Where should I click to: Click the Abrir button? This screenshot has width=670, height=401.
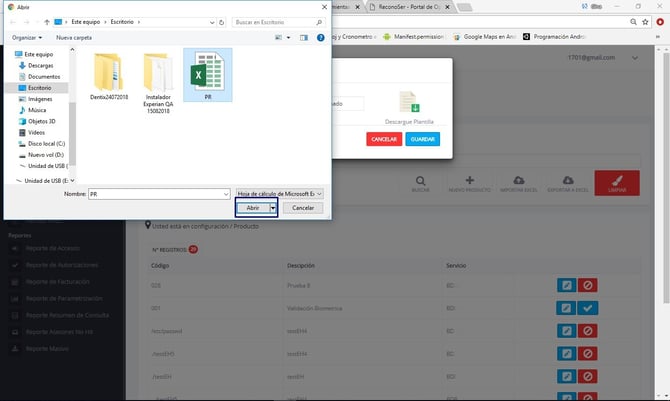252,207
